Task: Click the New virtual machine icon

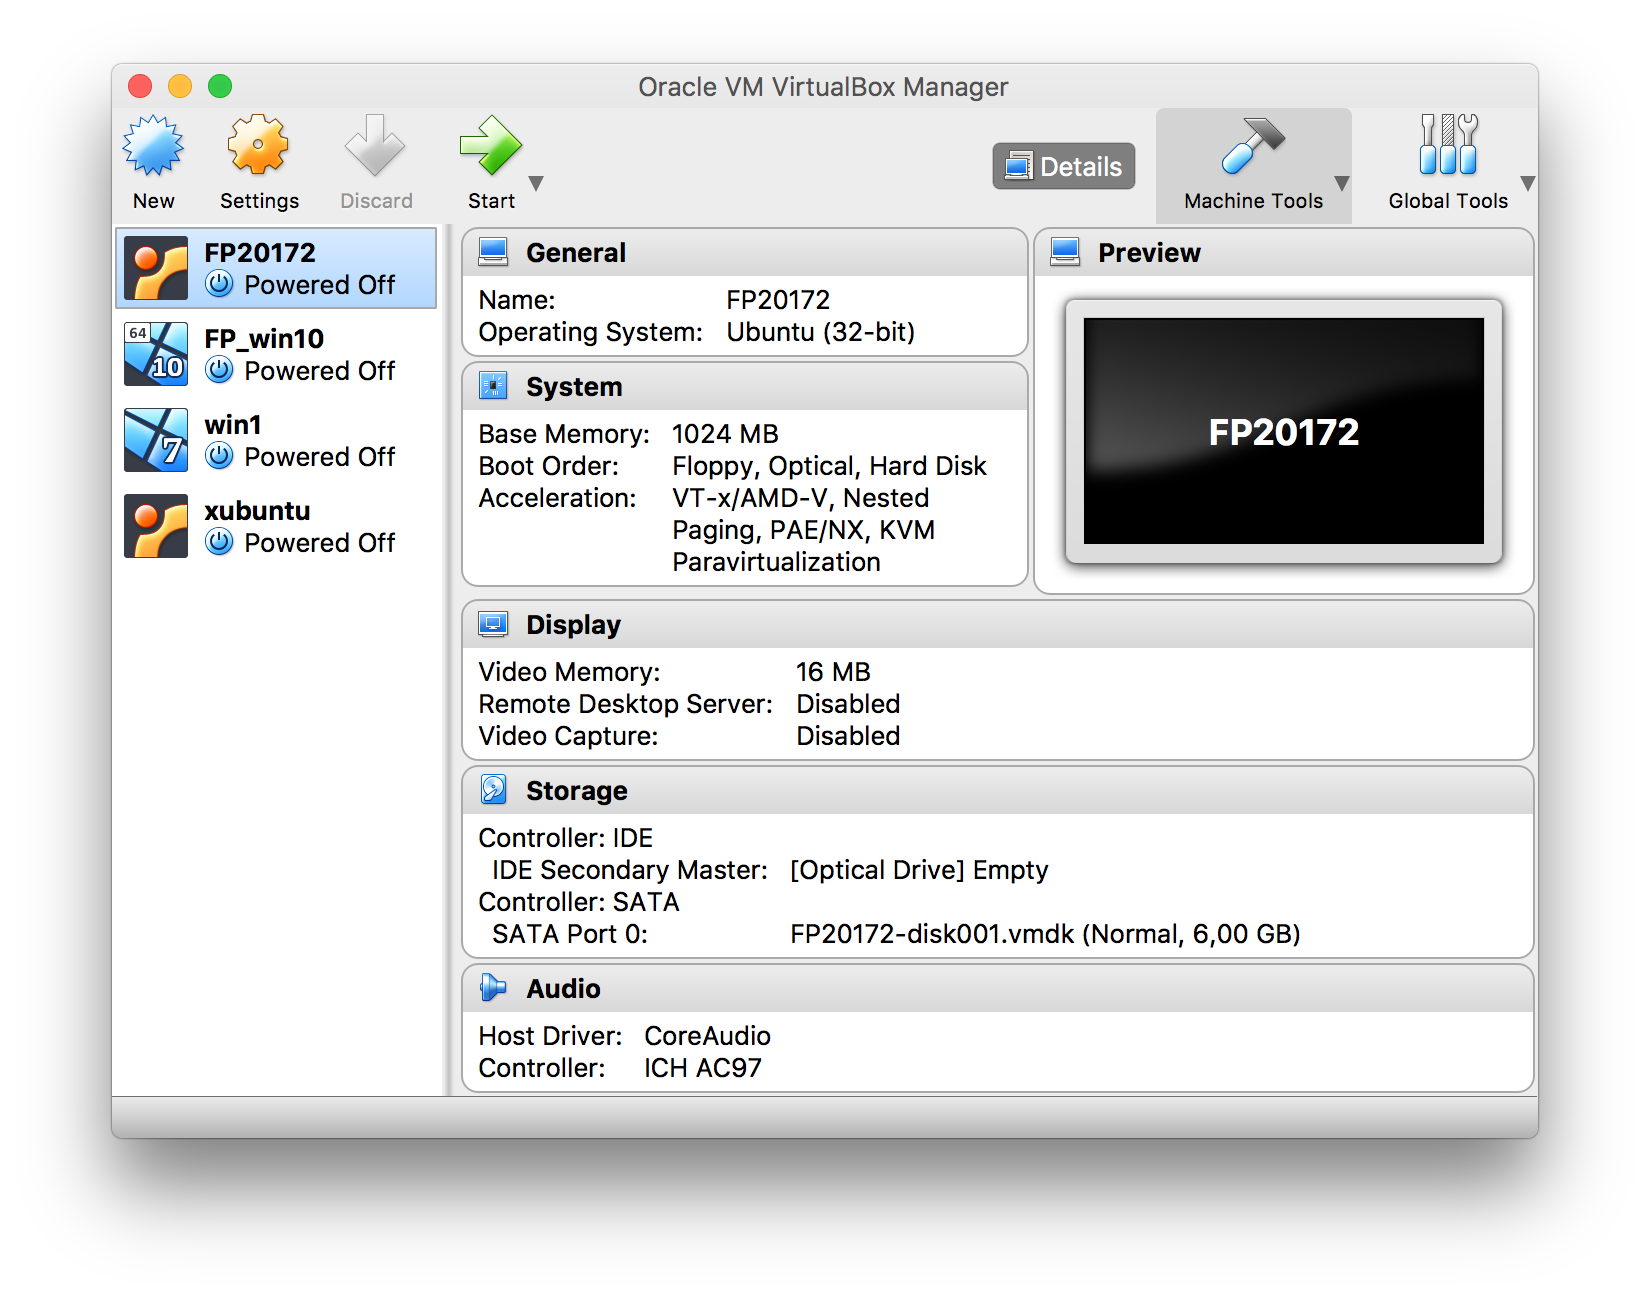Action: tap(153, 146)
